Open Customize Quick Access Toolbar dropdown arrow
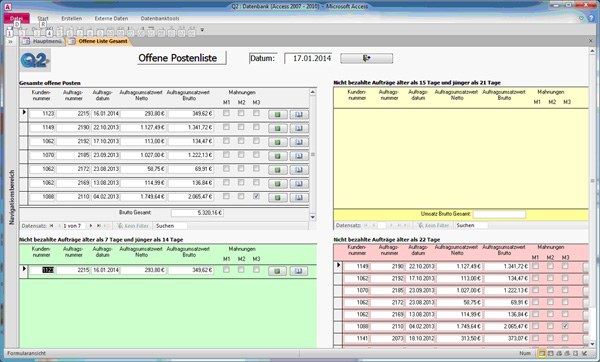 click(x=202, y=30)
